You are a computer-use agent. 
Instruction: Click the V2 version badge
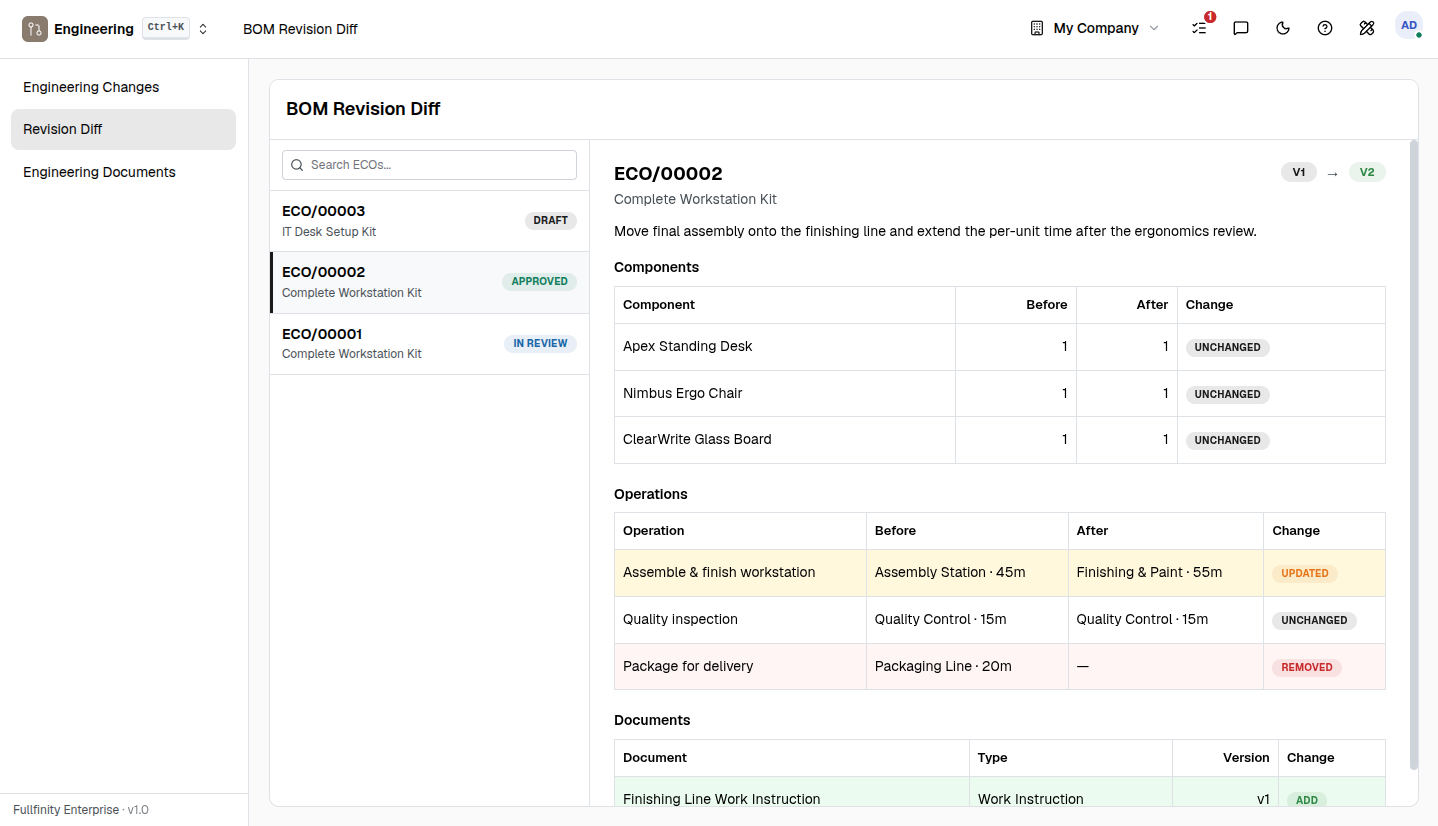(1367, 172)
